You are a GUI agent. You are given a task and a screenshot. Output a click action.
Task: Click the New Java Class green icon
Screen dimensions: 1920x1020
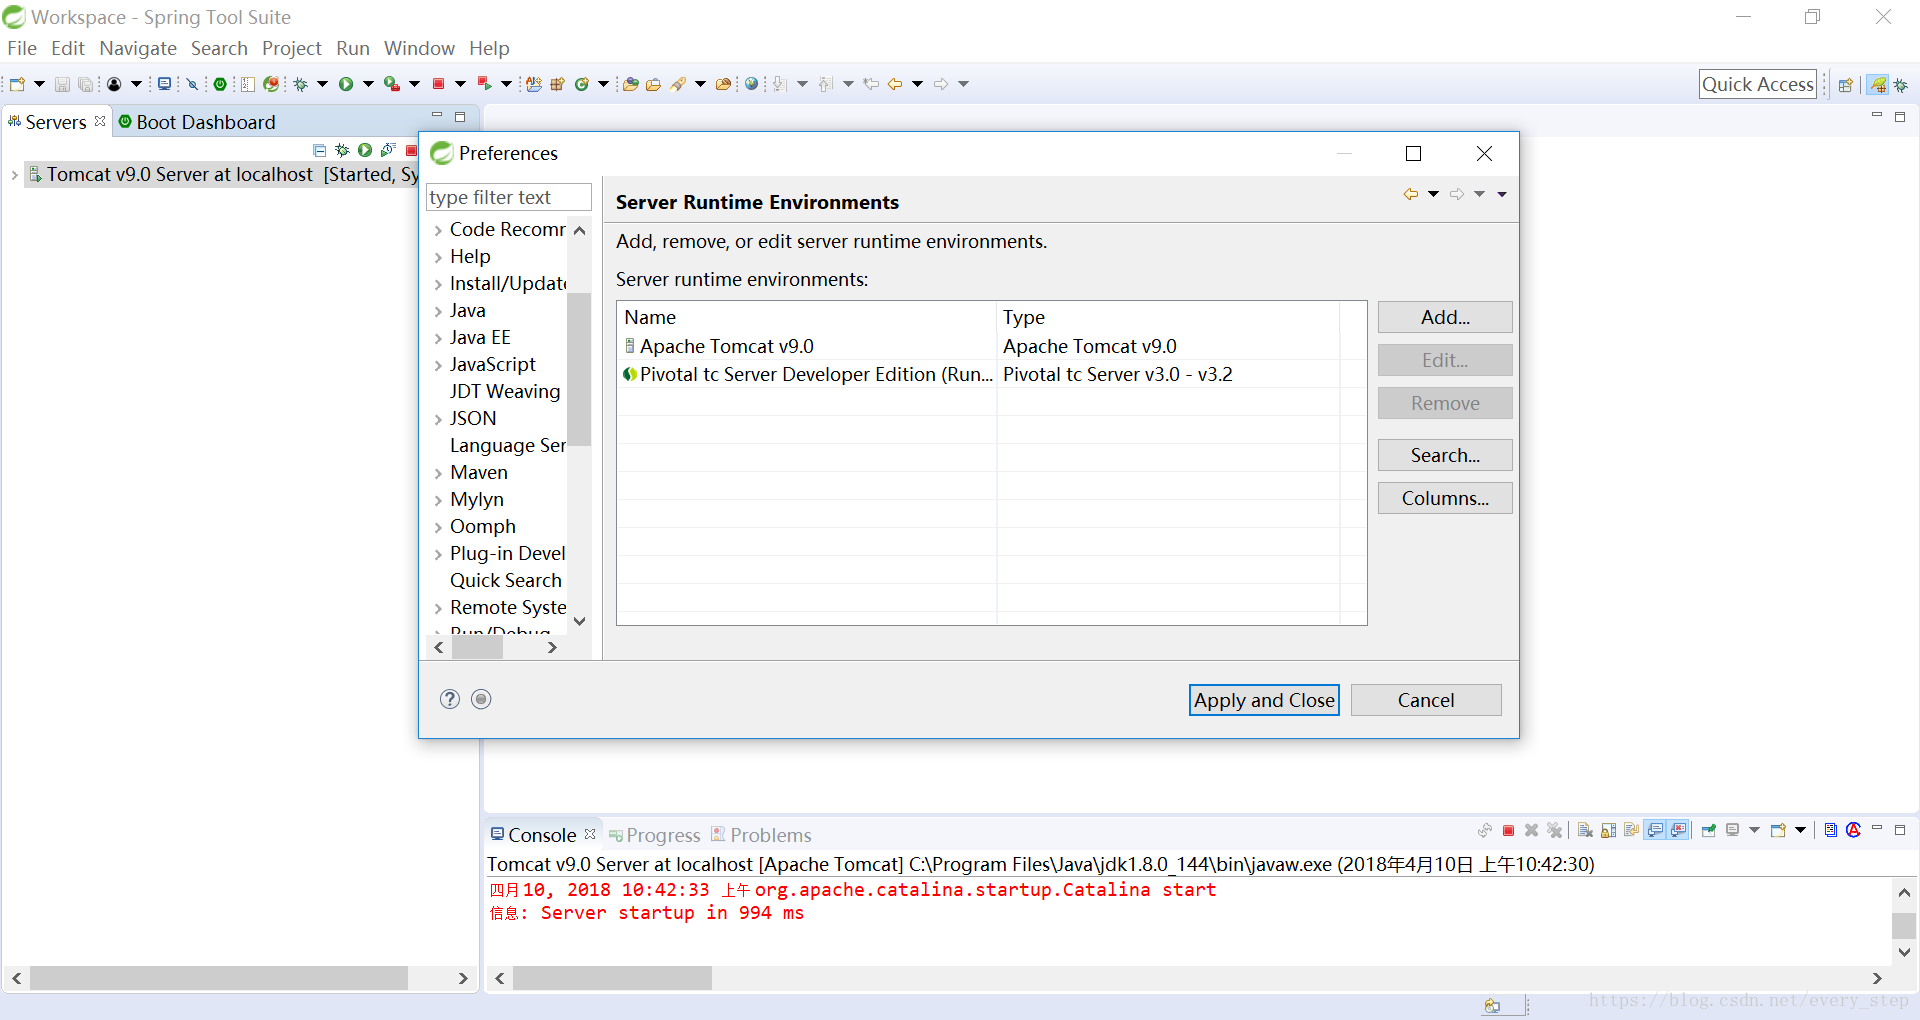point(582,84)
